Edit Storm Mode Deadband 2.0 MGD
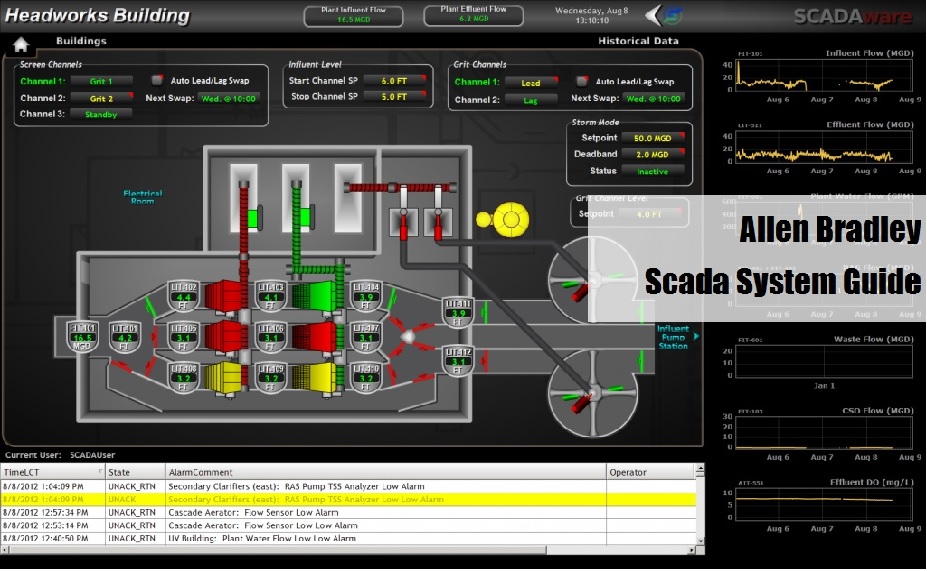 point(653,154)
